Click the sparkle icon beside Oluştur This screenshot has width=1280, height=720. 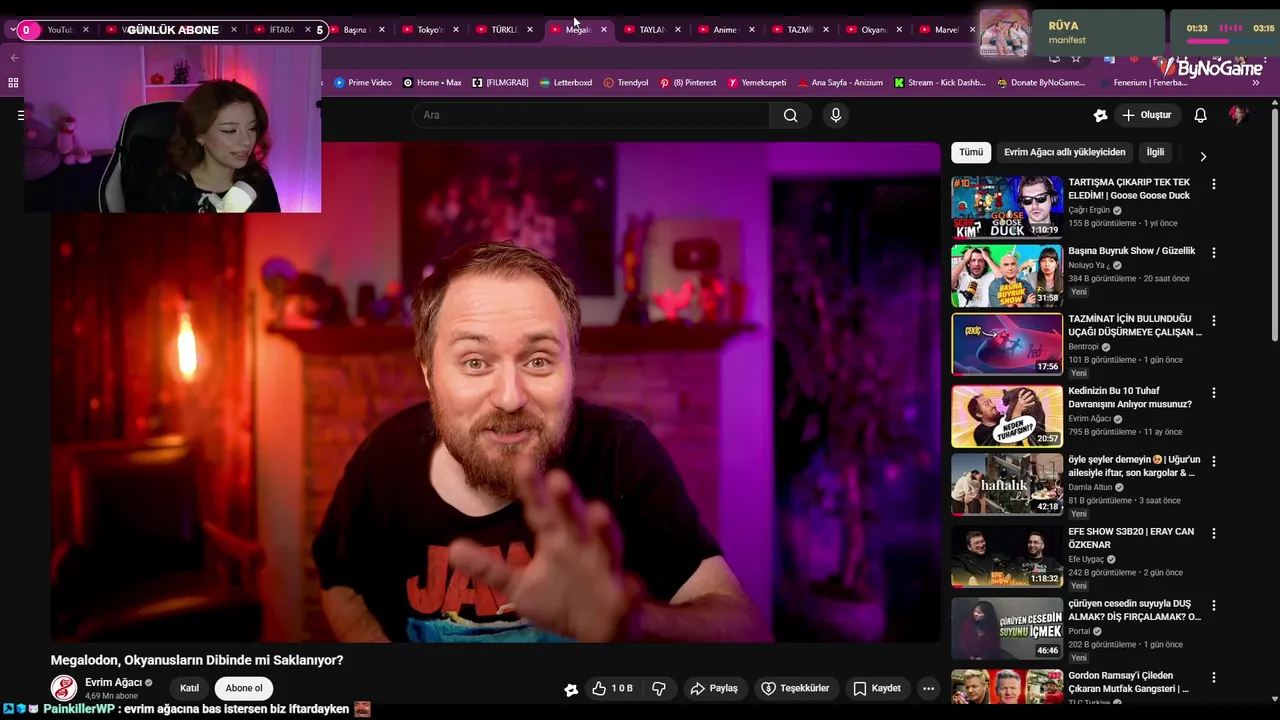[1100, 115]
